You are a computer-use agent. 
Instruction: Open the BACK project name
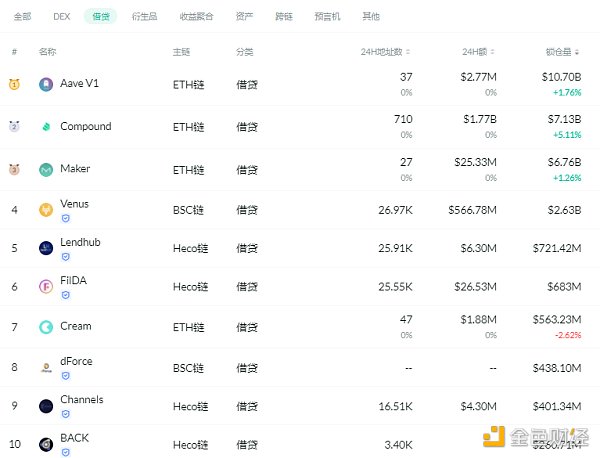[74, 438]
